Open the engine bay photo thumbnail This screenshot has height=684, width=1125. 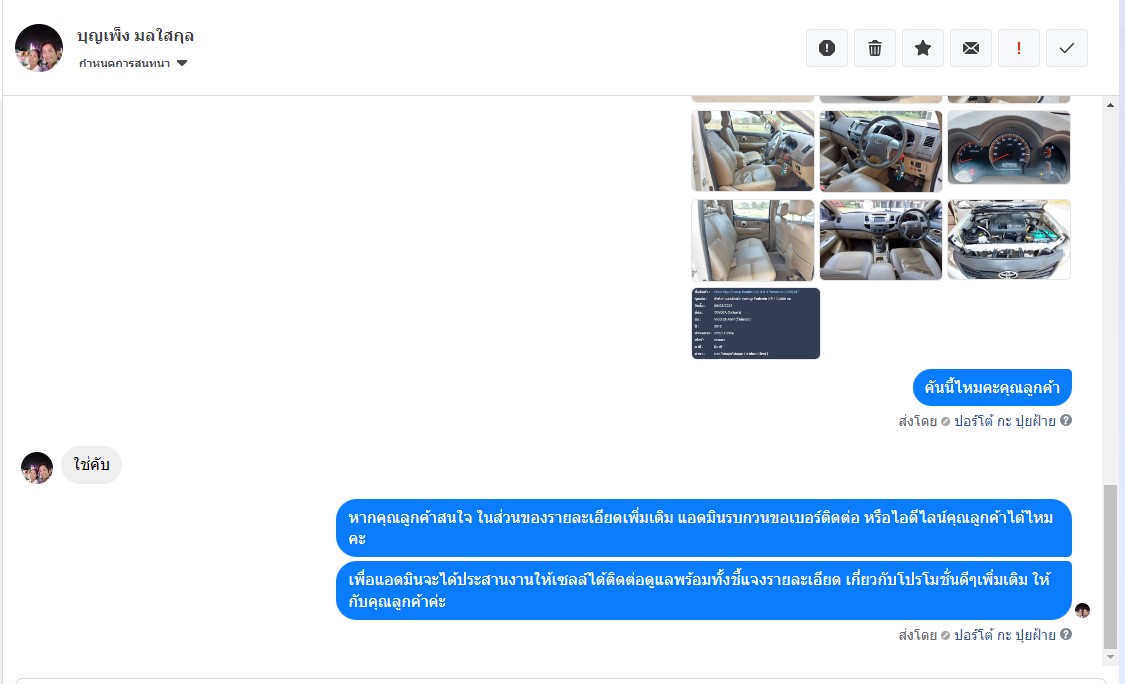(x=1009, y=240)
